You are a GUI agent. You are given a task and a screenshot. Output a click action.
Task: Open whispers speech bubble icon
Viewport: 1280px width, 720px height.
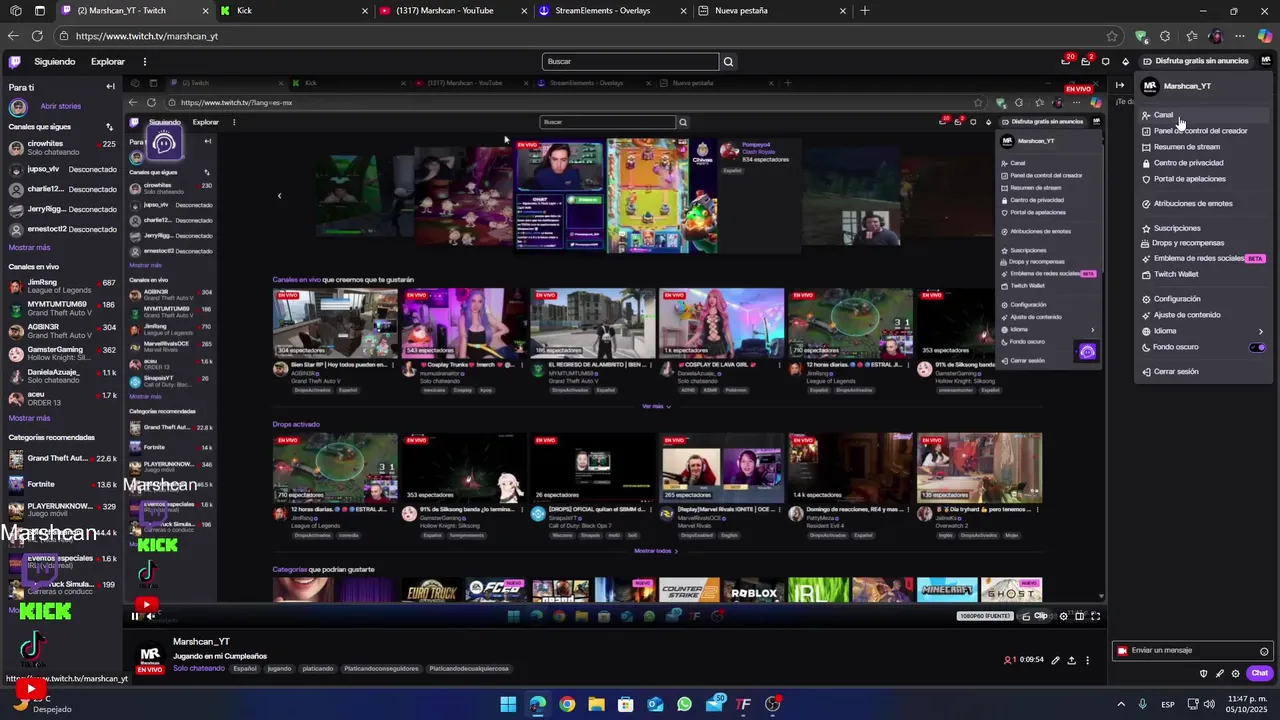coord(1105,62)
